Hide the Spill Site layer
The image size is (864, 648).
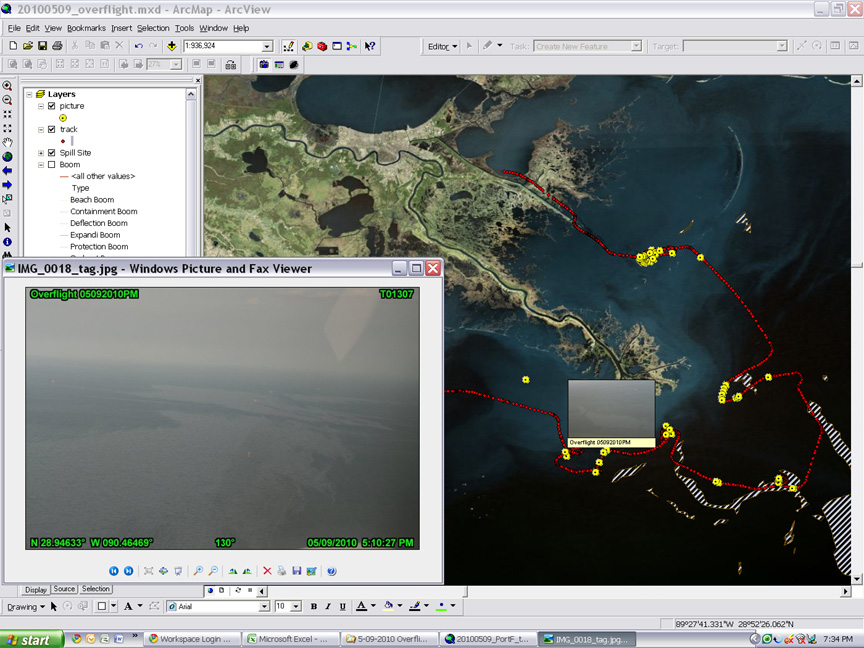51,153
